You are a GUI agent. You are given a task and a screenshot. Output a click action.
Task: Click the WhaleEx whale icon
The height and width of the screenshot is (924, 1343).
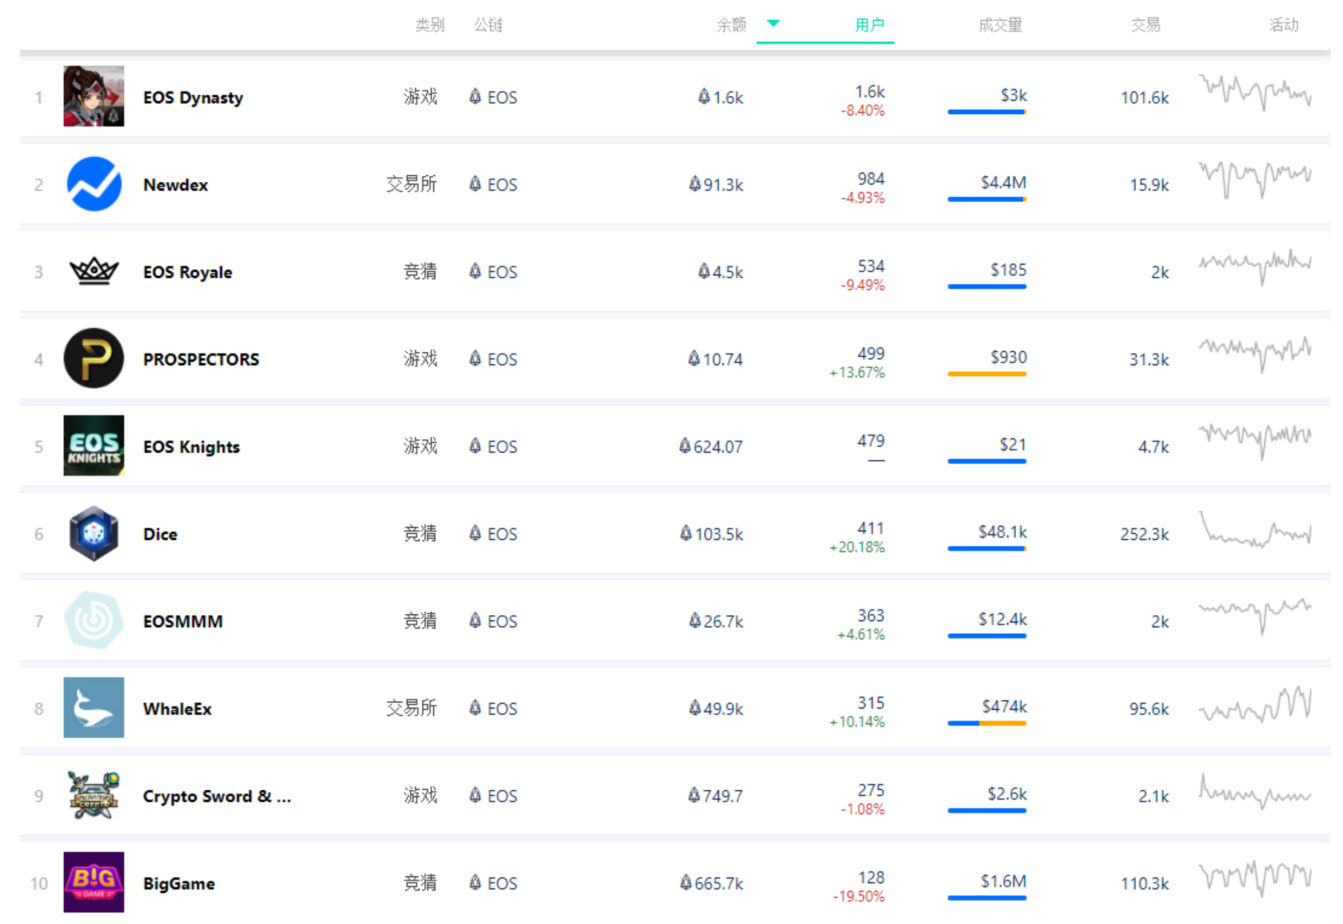[94, 707]
